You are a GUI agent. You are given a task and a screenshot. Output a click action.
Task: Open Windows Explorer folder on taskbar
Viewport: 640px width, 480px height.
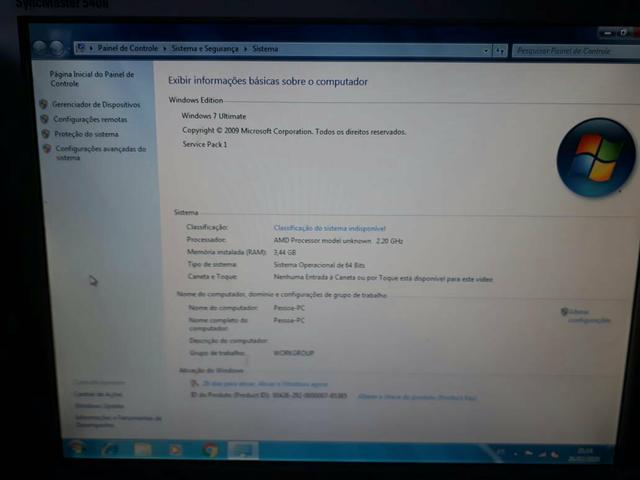click(x=143, y=449)
